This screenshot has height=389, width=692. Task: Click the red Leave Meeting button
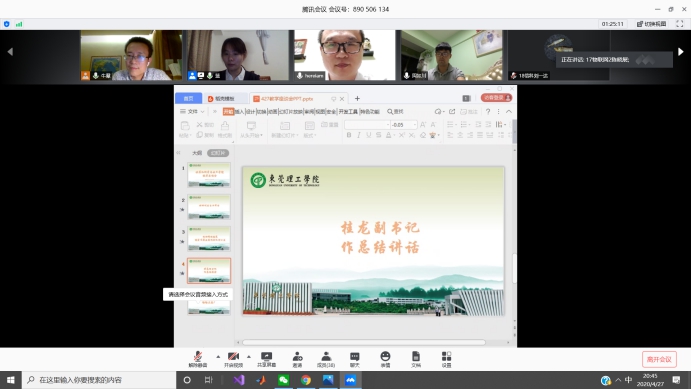[659, 359]
